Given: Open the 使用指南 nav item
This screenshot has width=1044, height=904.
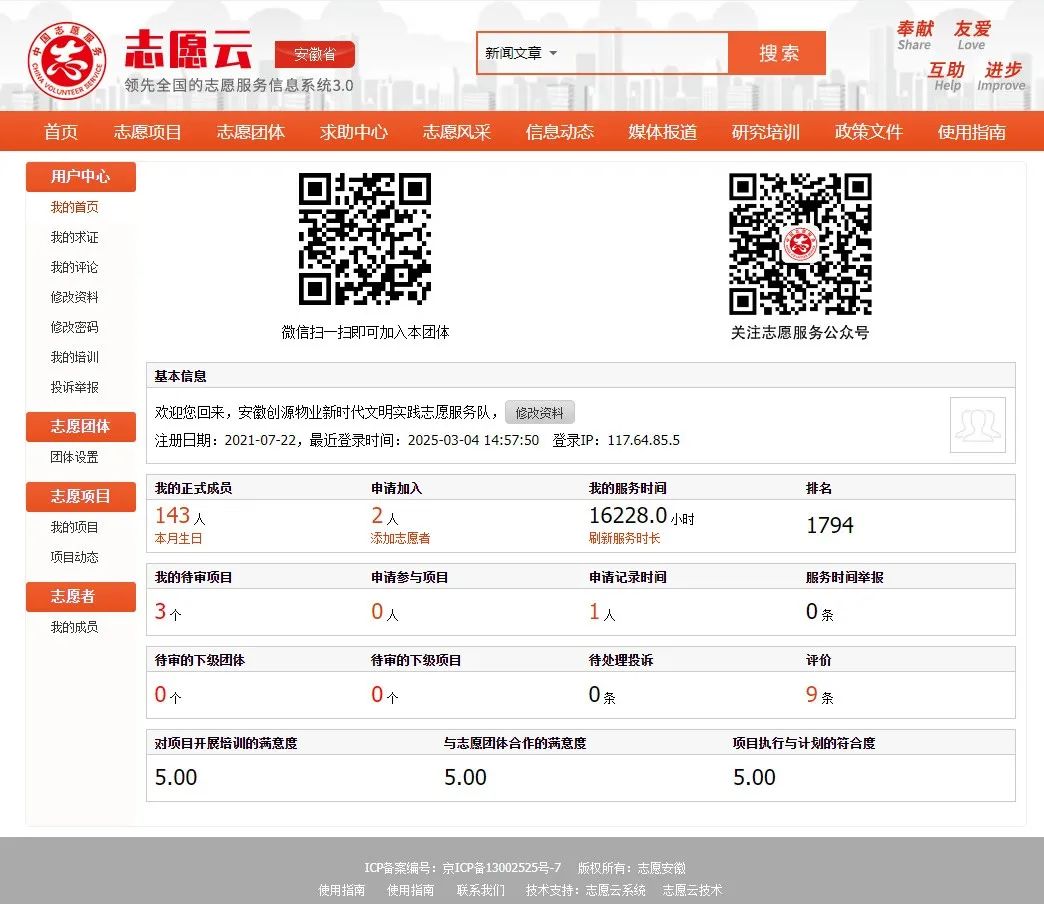Looking at the screenshot, I should 971,132.
